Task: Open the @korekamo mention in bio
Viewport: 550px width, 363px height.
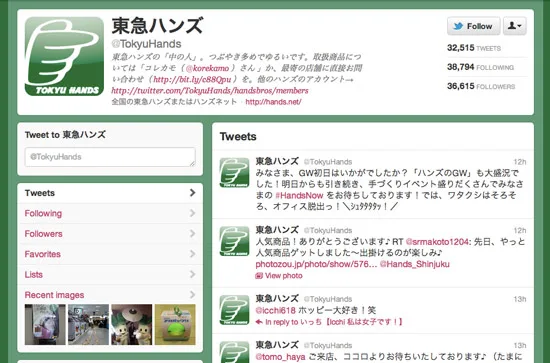Action: pyautogui.click(x=207, y=68)
